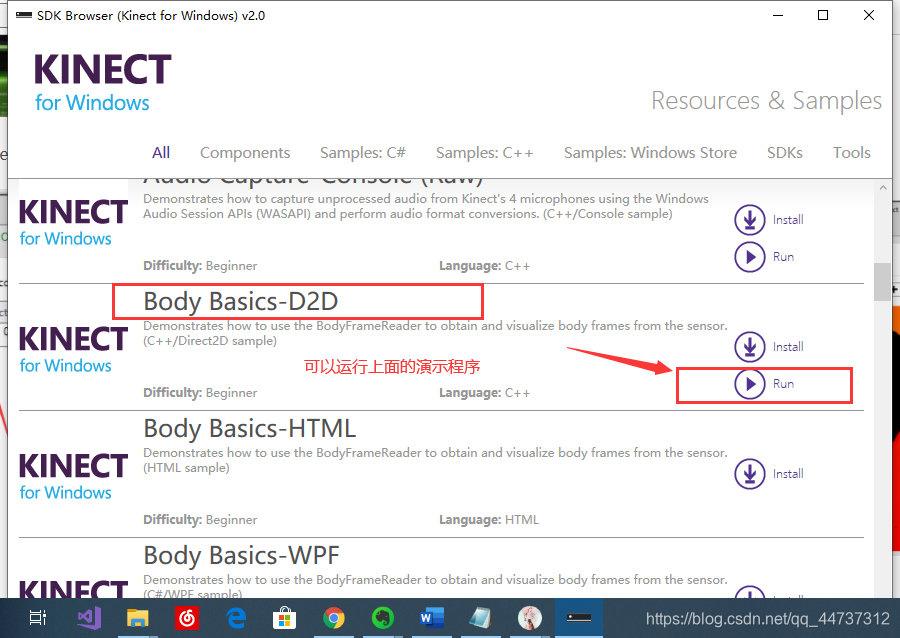Open the Samples: Windows Store tab

(x=650, y=152)
